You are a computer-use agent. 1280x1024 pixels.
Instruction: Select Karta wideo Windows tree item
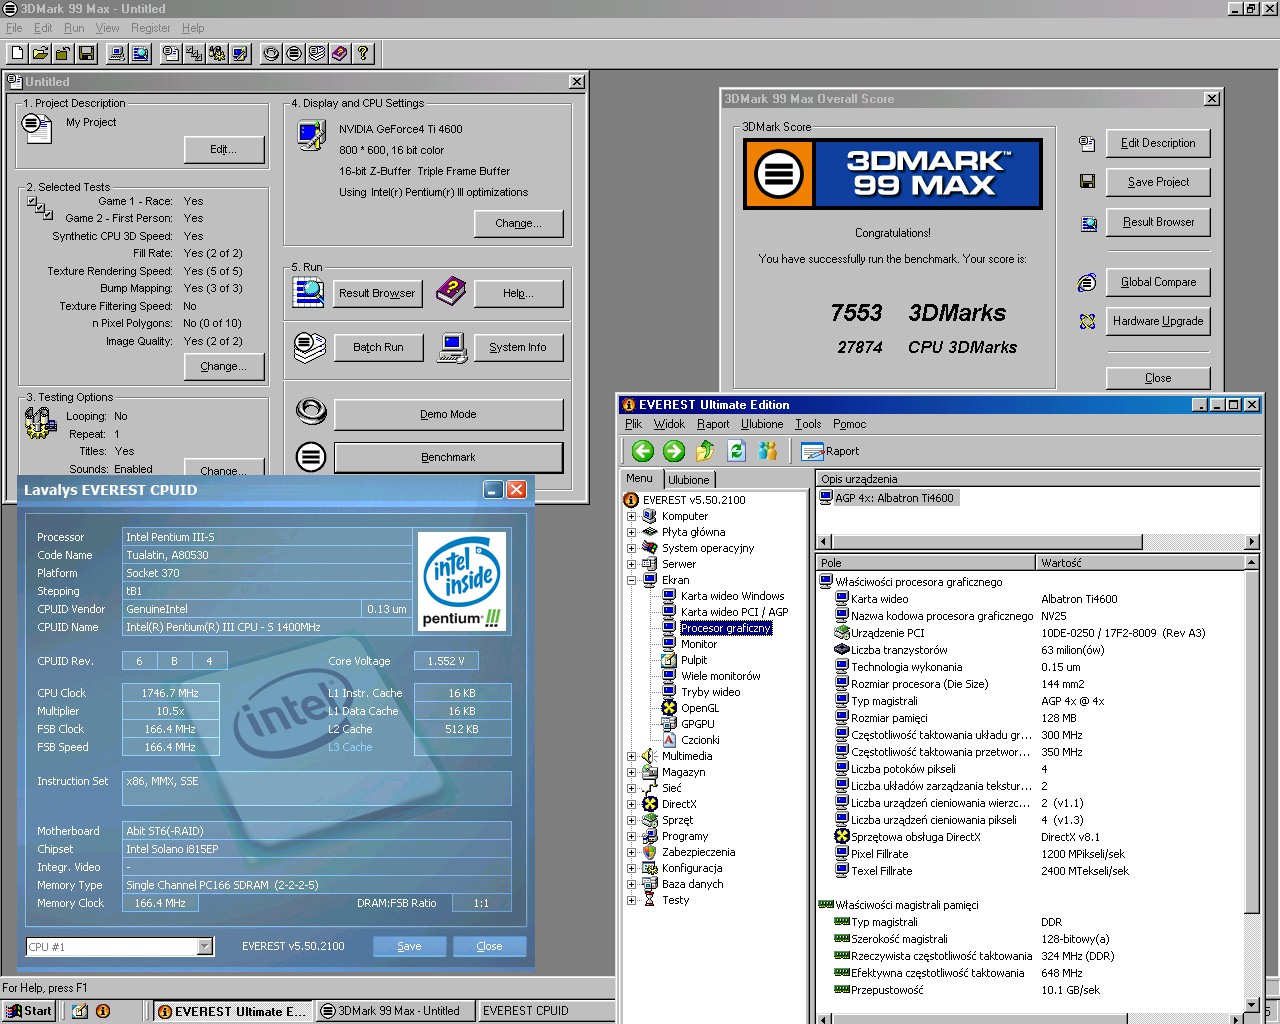point(732,596)
